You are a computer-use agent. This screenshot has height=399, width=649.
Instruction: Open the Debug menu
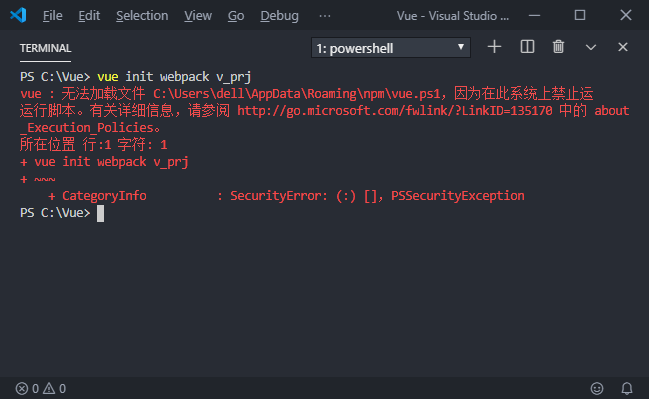(279, 16)
